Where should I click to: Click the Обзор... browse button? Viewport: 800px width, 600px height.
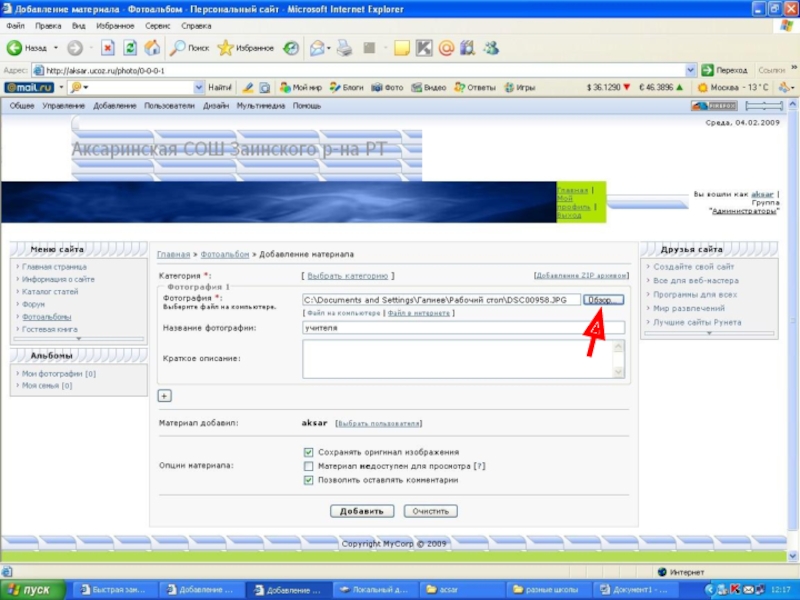603,300
